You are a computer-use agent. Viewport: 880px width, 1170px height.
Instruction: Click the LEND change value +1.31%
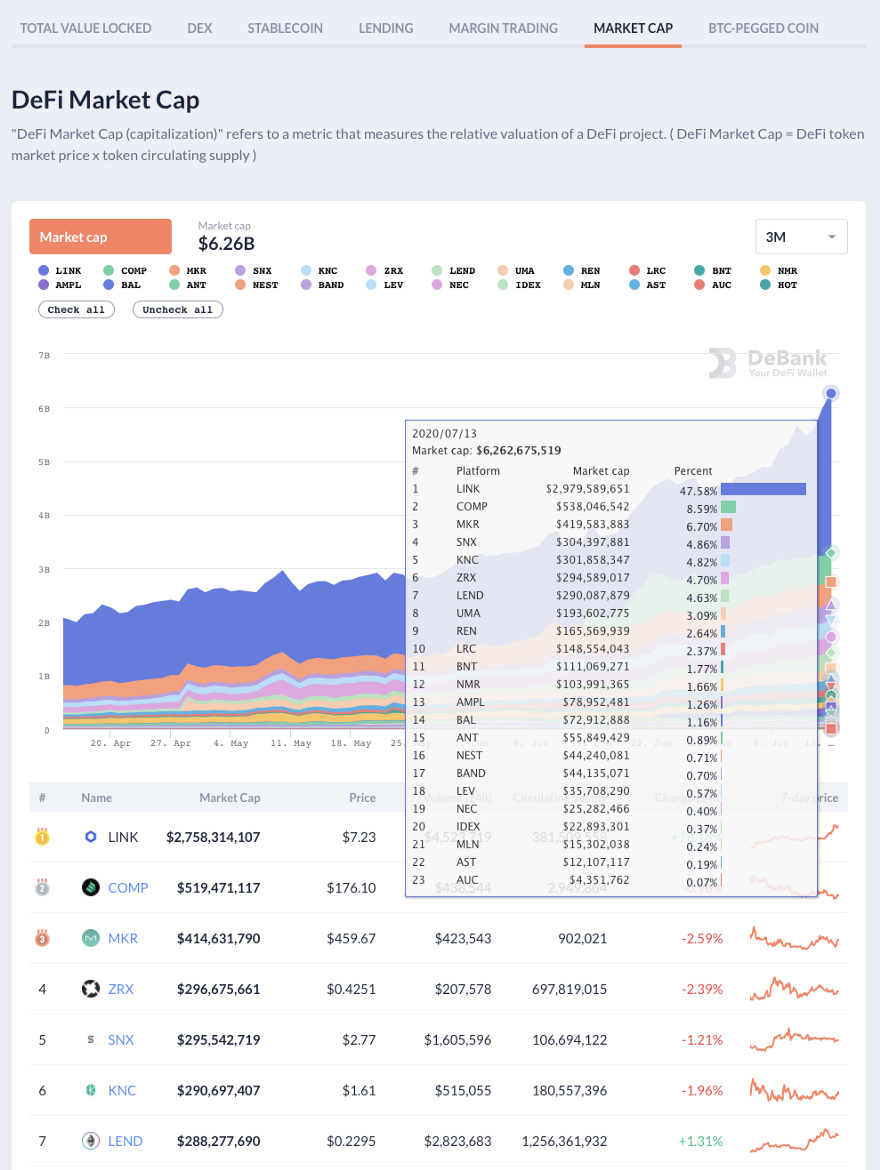[701, 1141]
